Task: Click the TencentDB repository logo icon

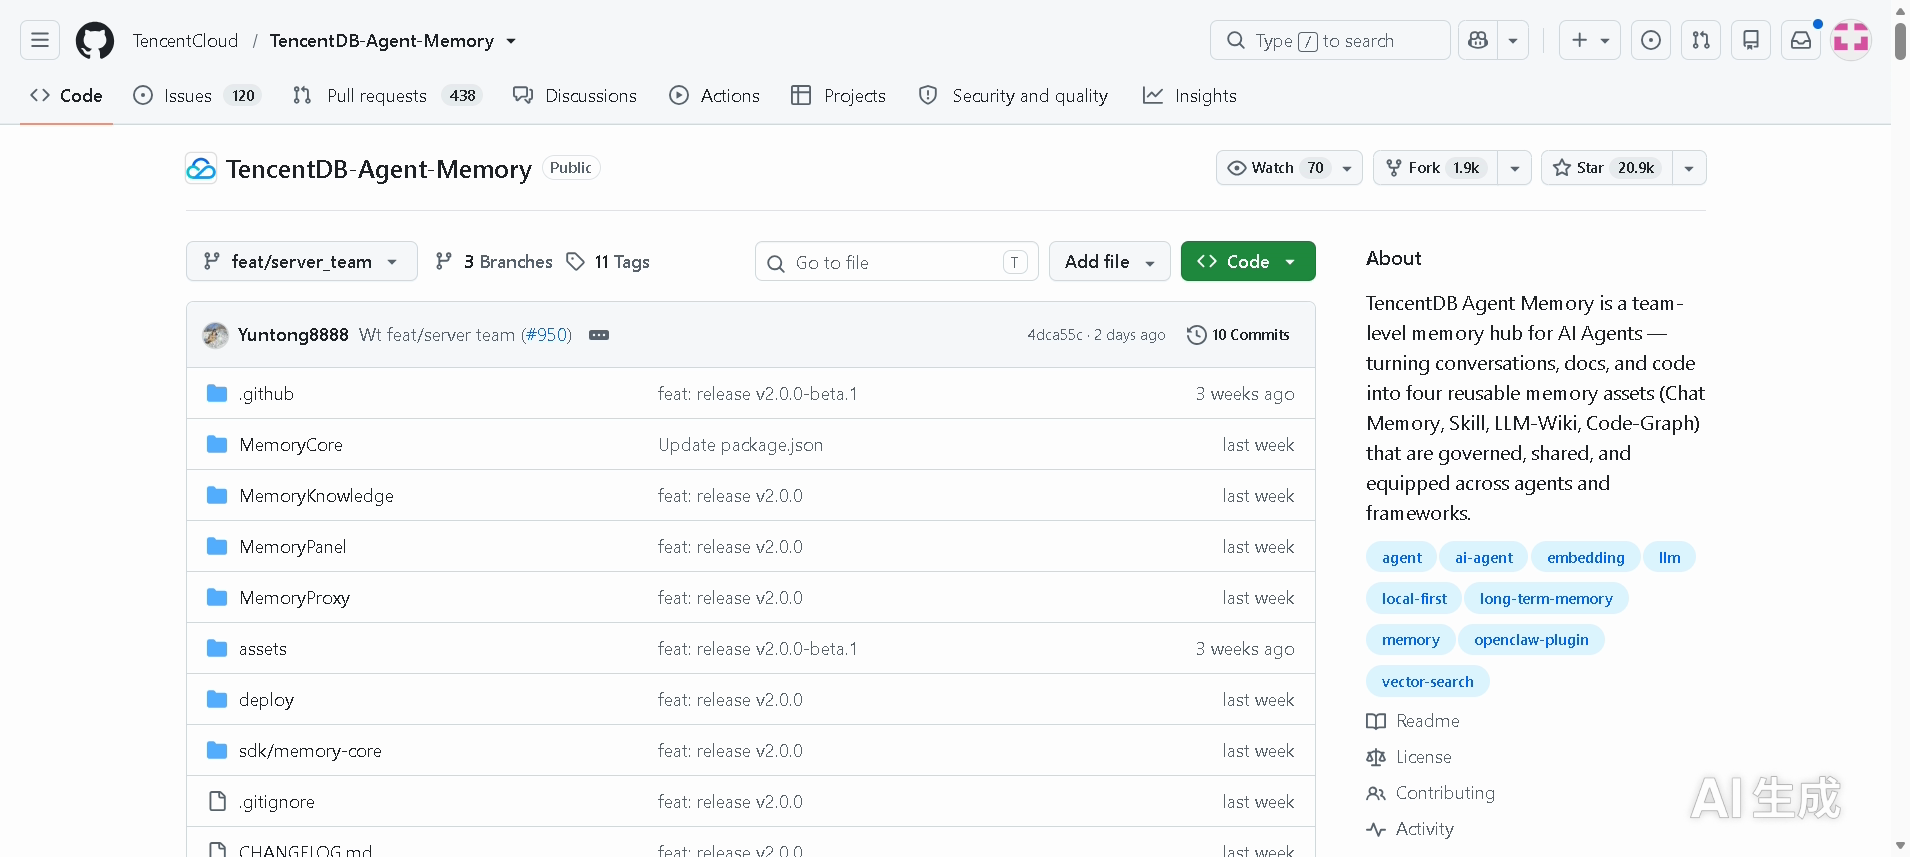Action: [201, 168]
